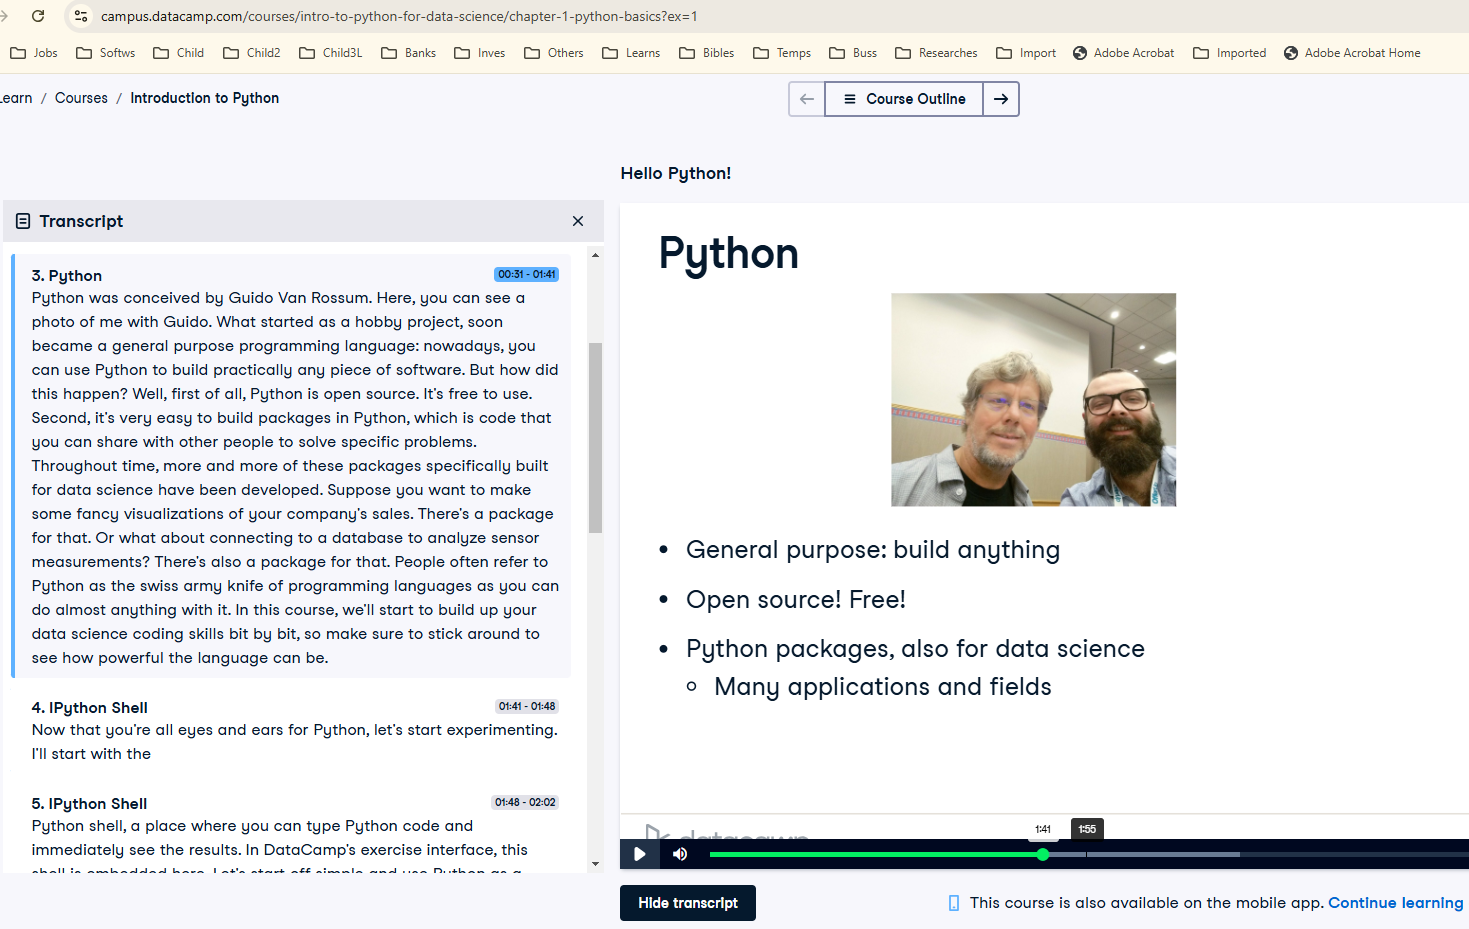Image resolution: width=1469 pixels, height=929 pixels.
Task: Open the Course Outline menu
Action: (904, 99)
